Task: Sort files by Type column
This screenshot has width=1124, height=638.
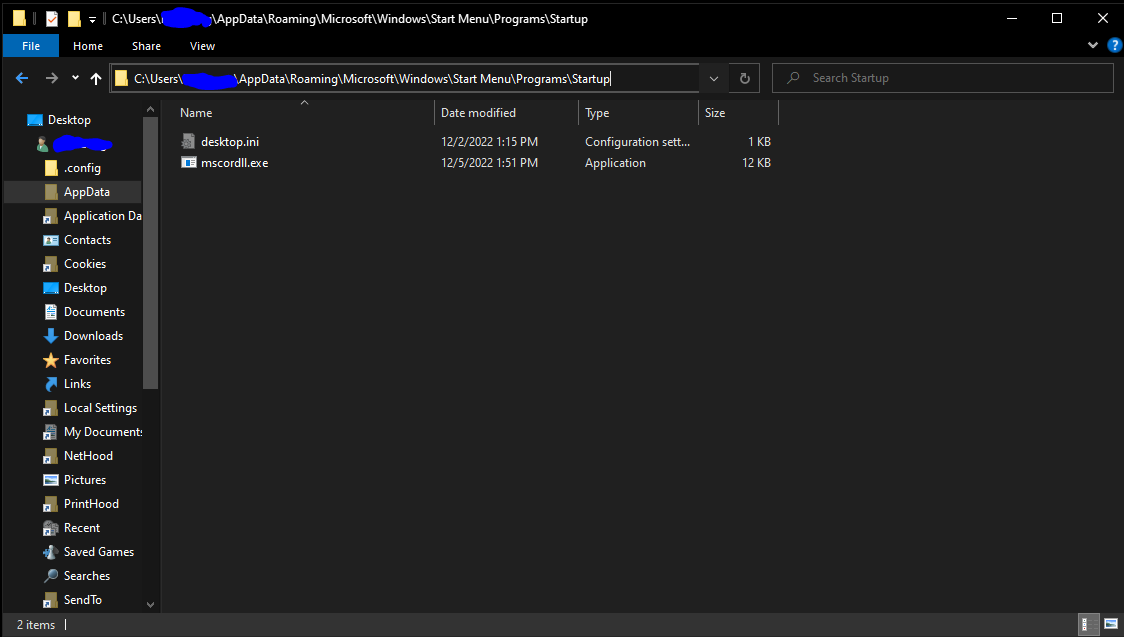Action: [597, 113]
